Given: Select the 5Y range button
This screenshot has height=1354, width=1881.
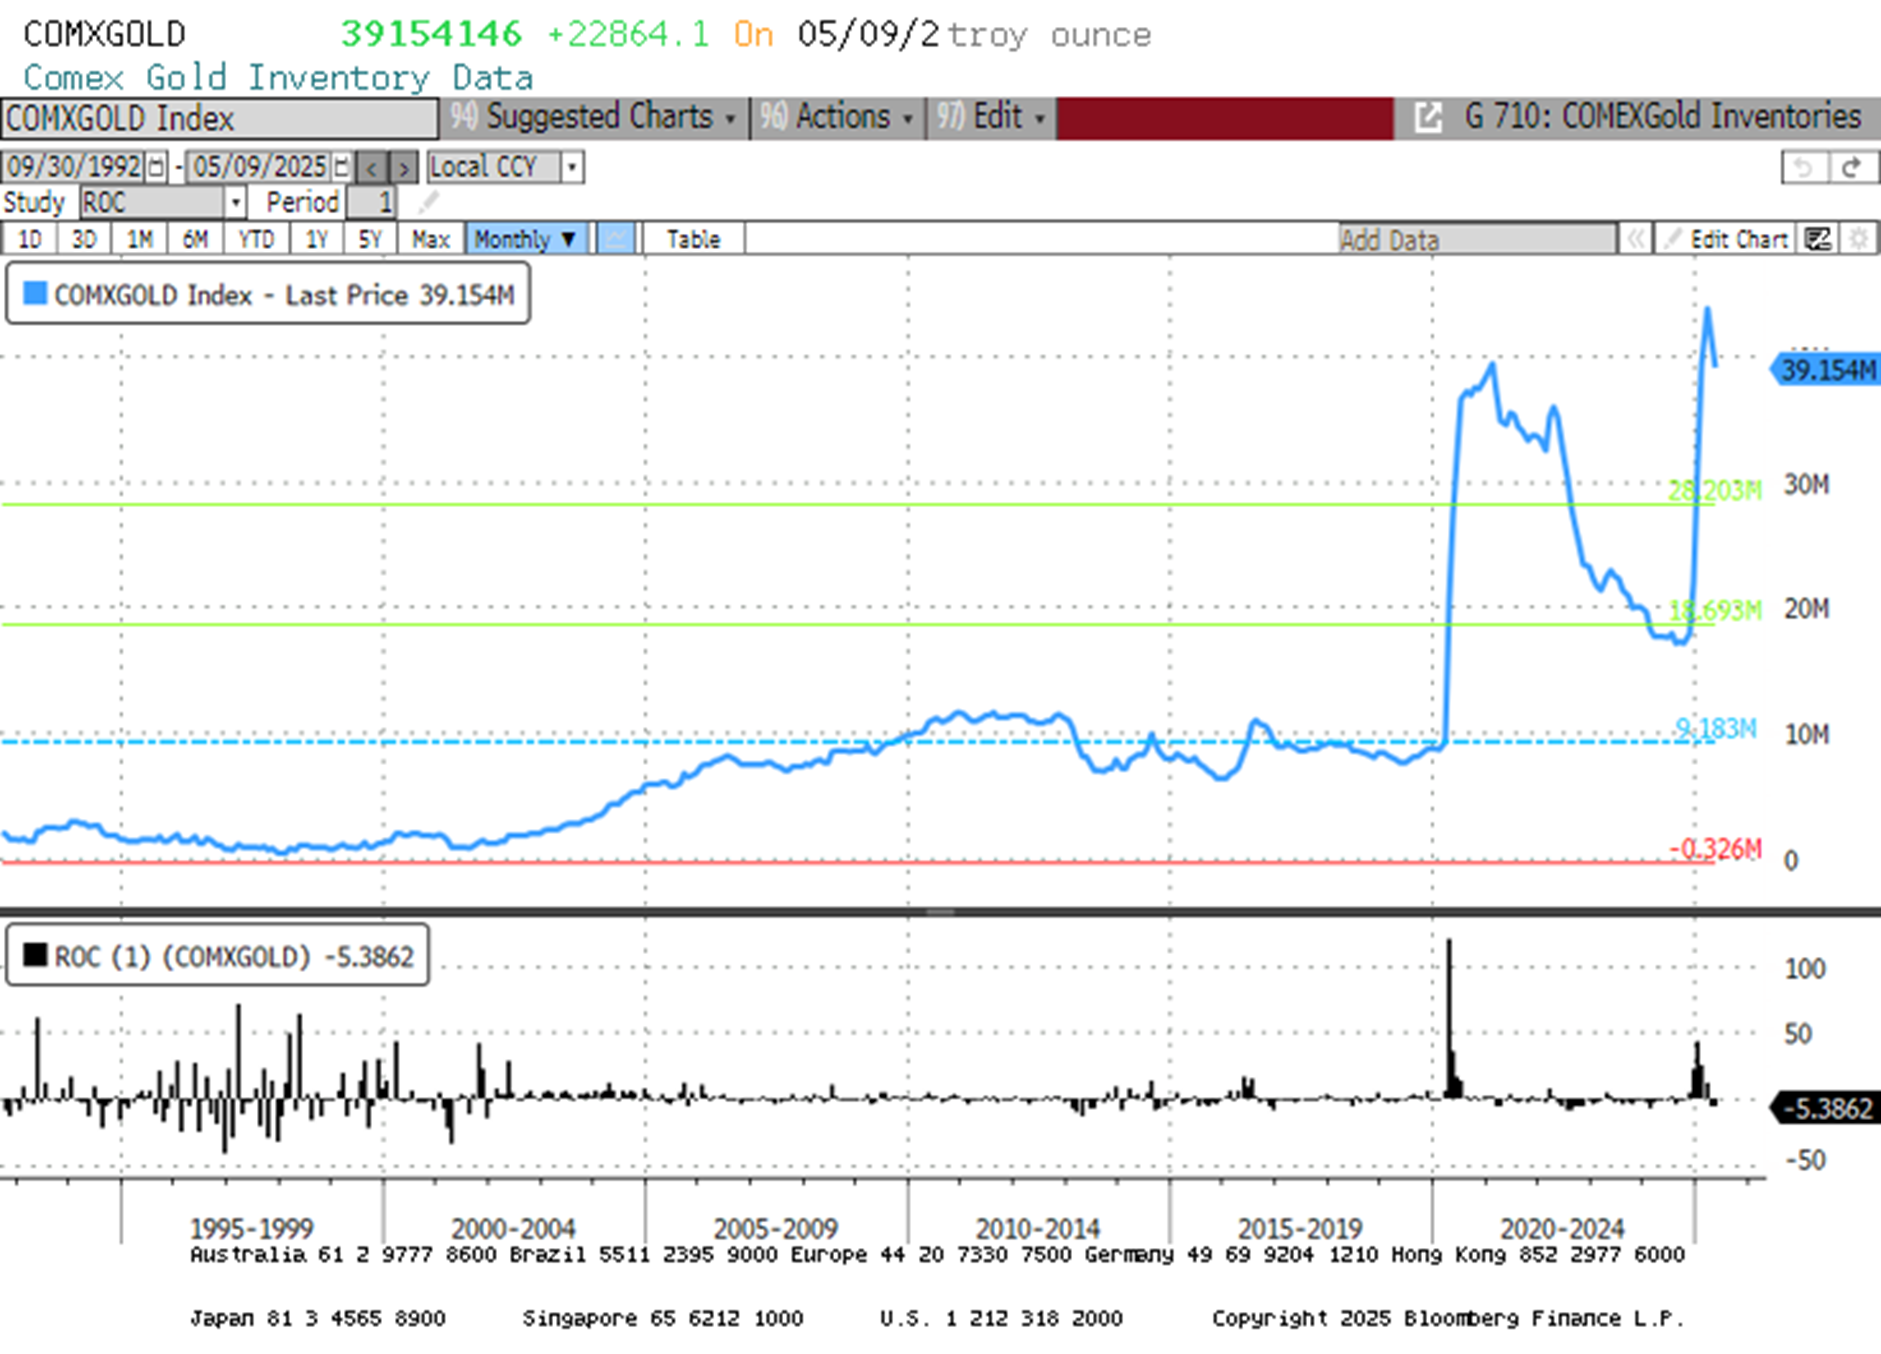Looking at the screenshot, I should point(369,239).
